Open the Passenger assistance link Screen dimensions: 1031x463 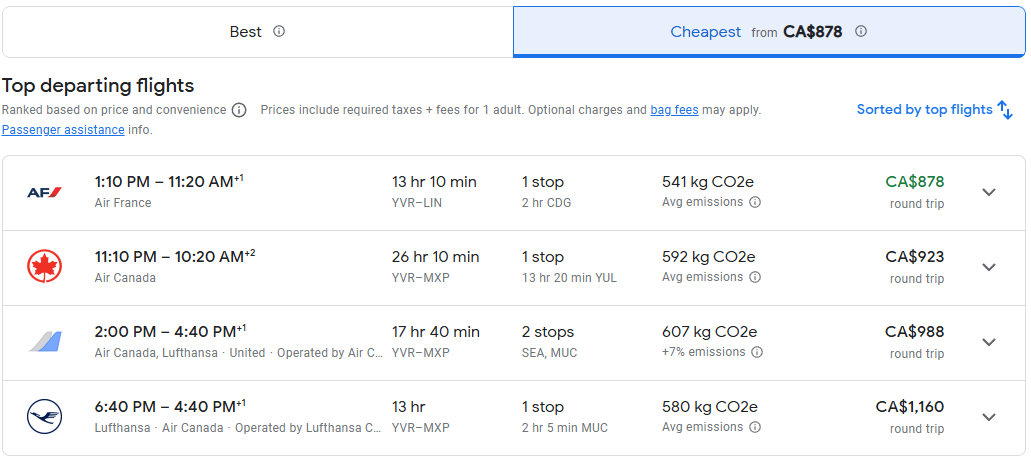pos(63,130)
